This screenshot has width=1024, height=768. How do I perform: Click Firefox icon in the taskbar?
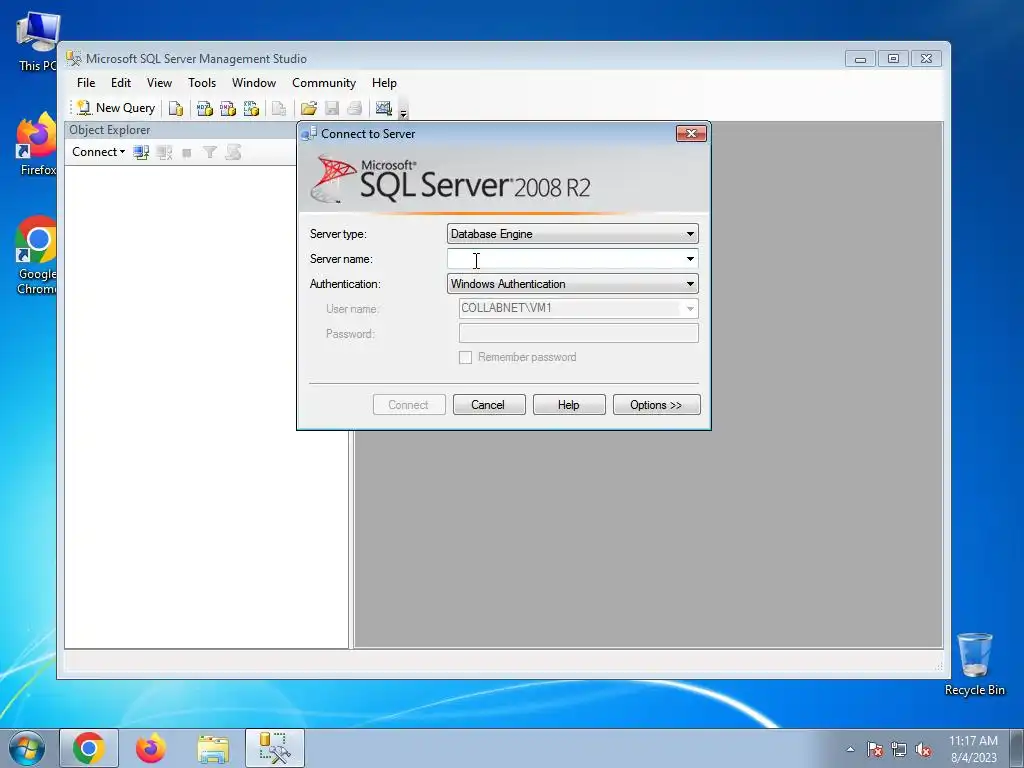[151, 748]
